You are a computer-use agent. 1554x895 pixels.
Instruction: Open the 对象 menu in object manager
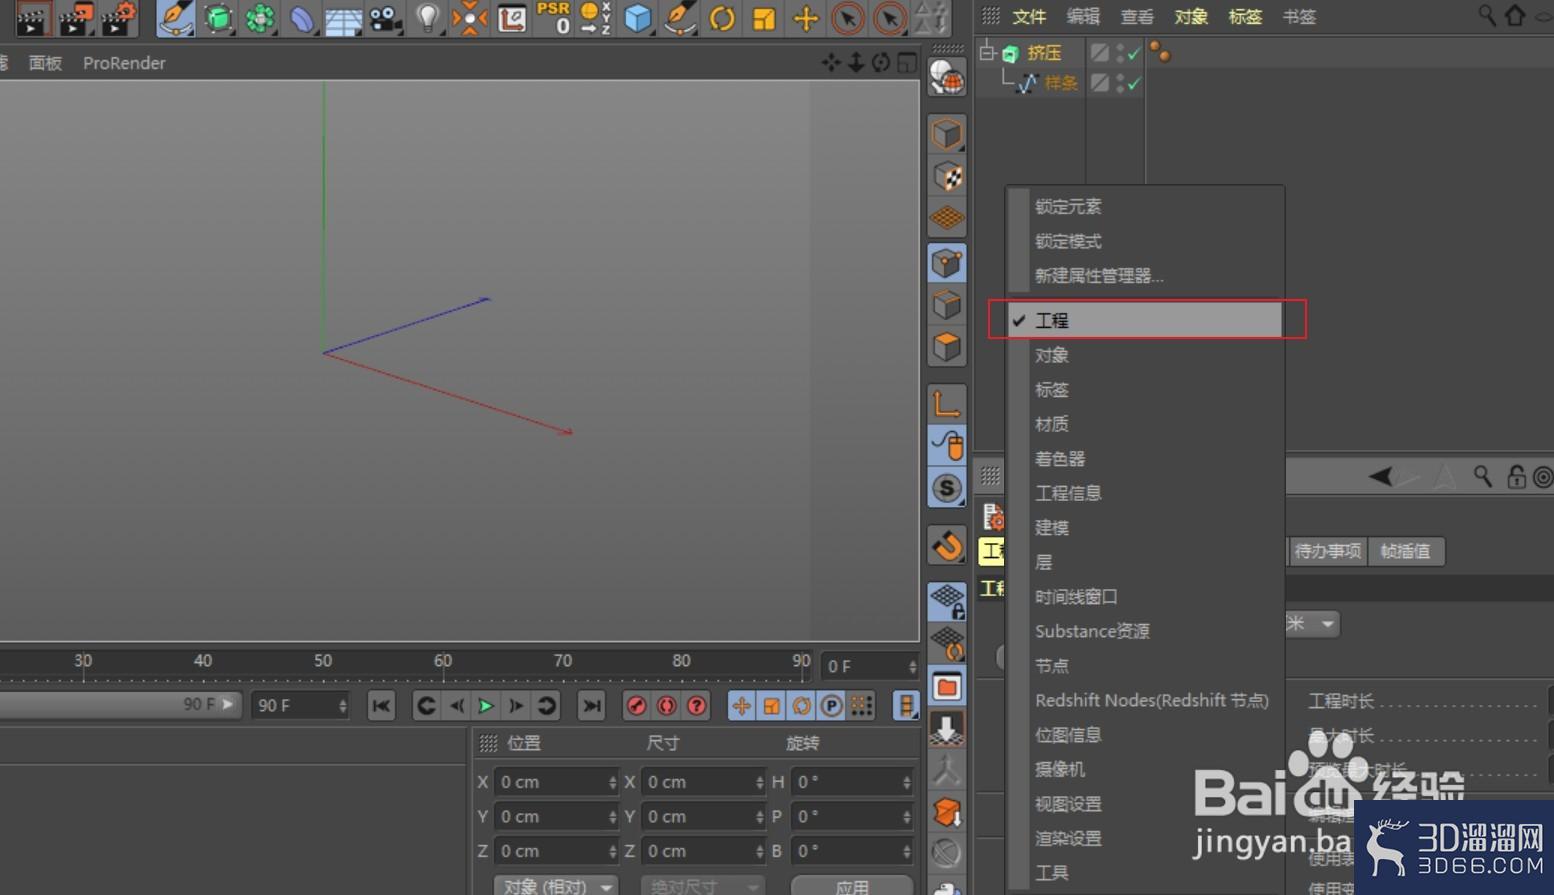click(x=1191, y=17)
